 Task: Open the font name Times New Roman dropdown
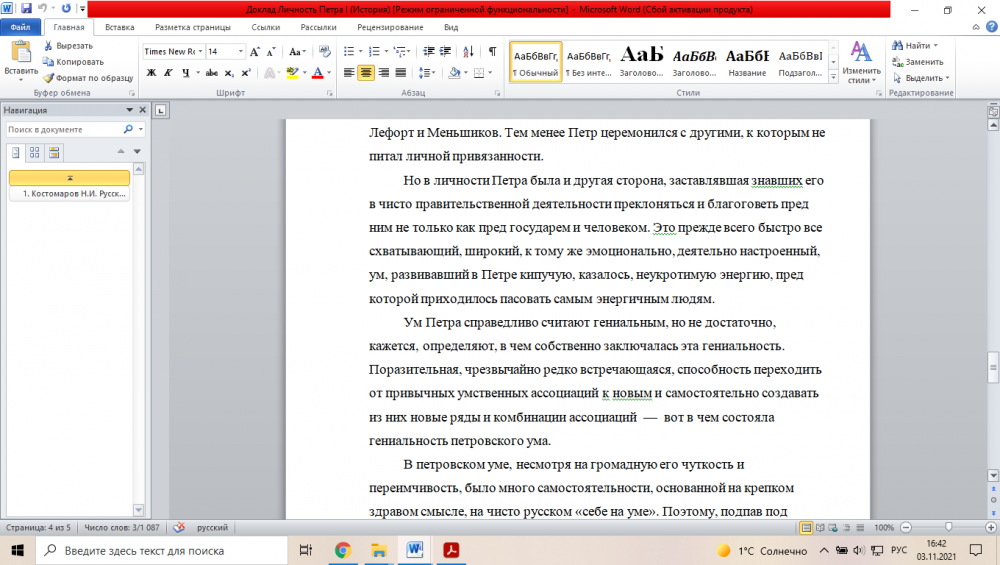[200, 51]
